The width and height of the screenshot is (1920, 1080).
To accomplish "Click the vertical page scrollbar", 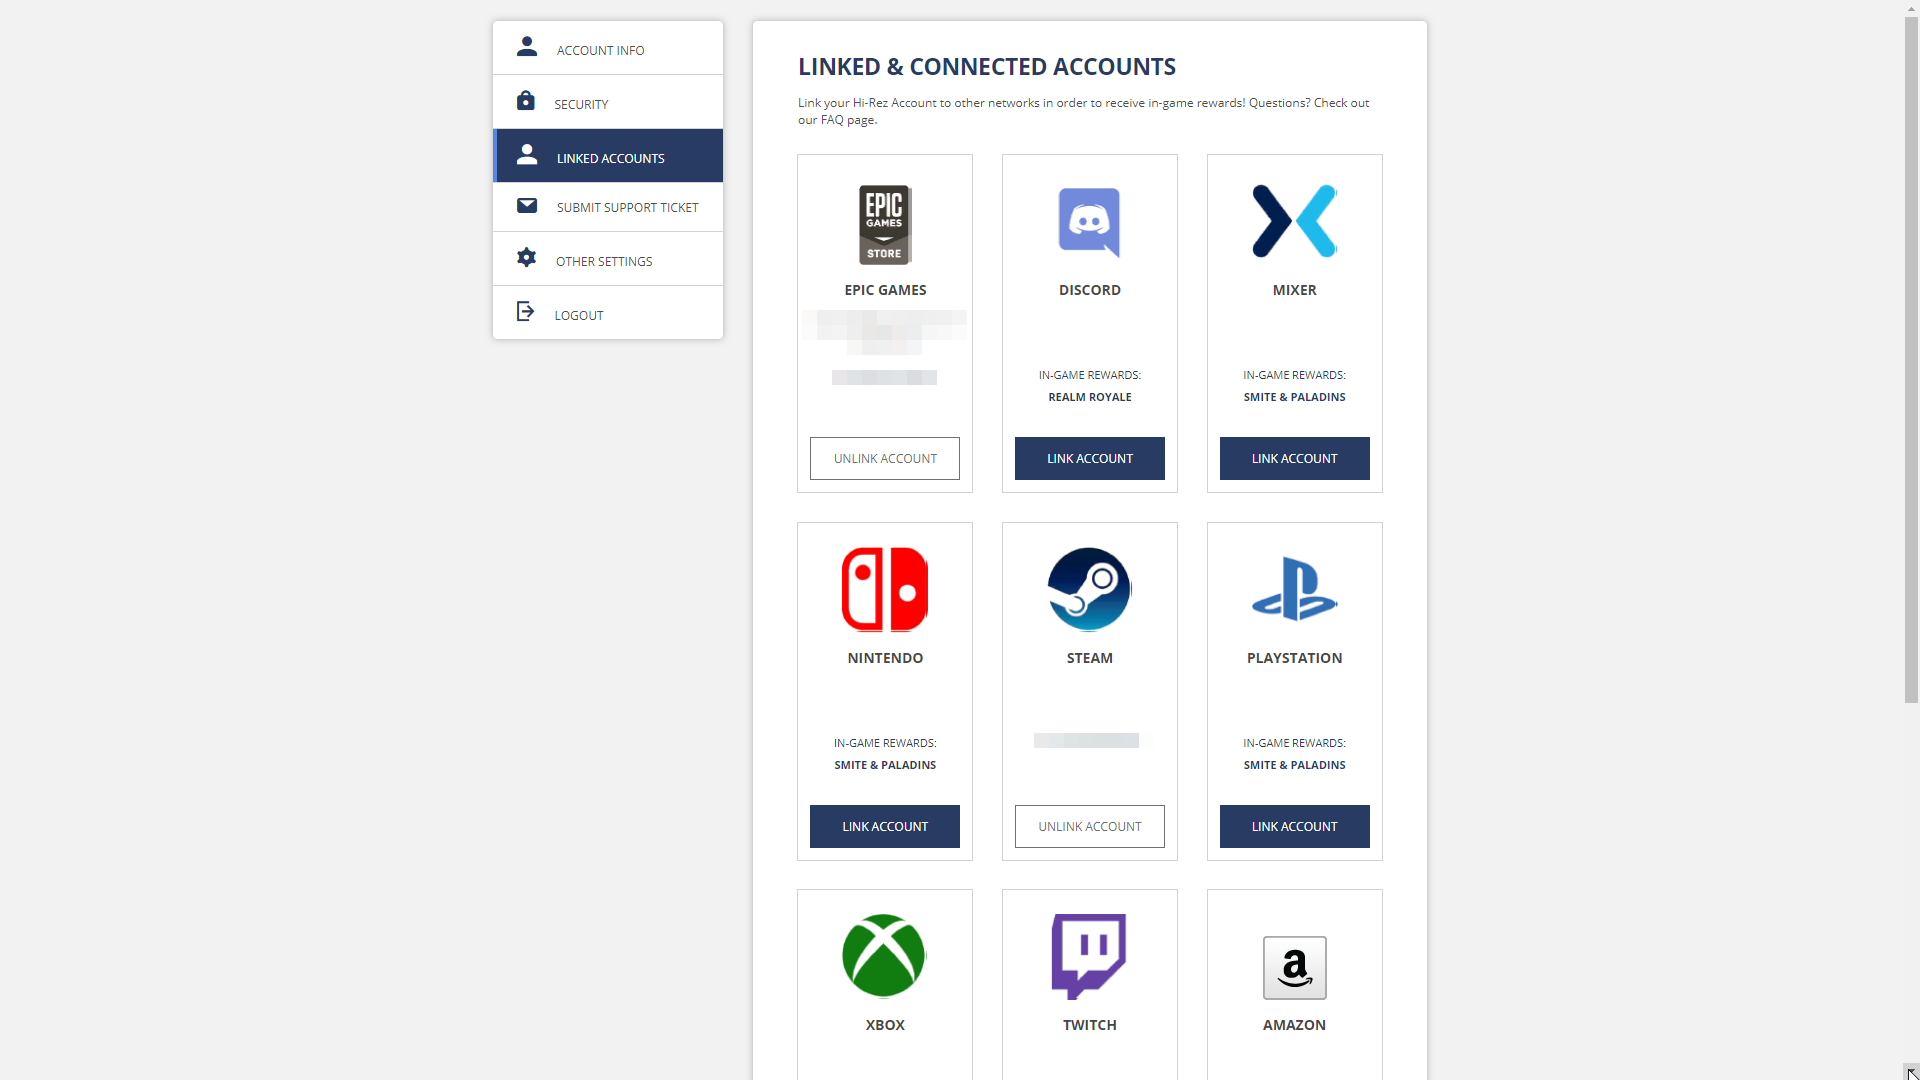I will click(1912, 360).
